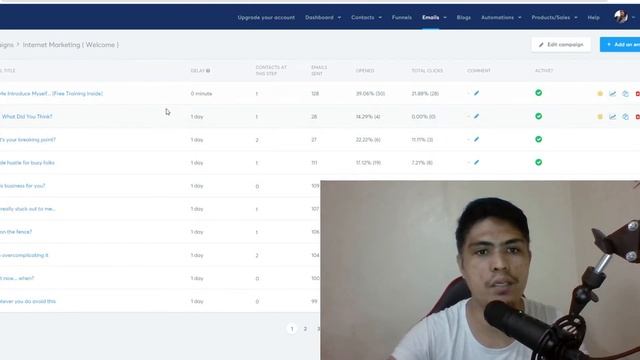
Task: Click opened rate '22.22% (6)'
Action: [368, 140]
